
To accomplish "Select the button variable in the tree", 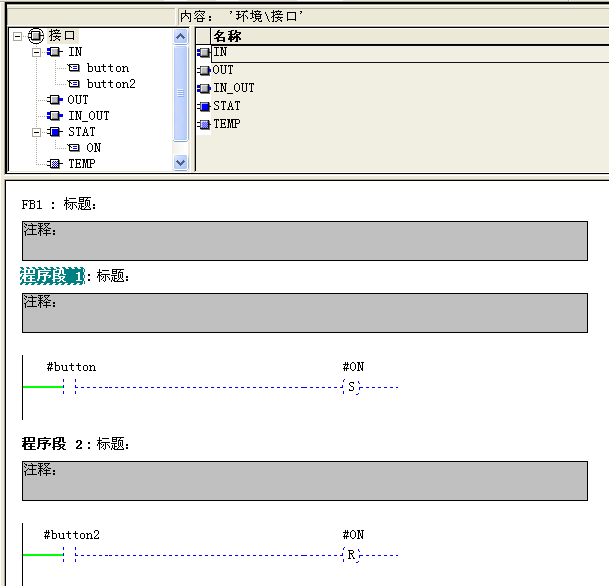I will (x=107, y=68).
